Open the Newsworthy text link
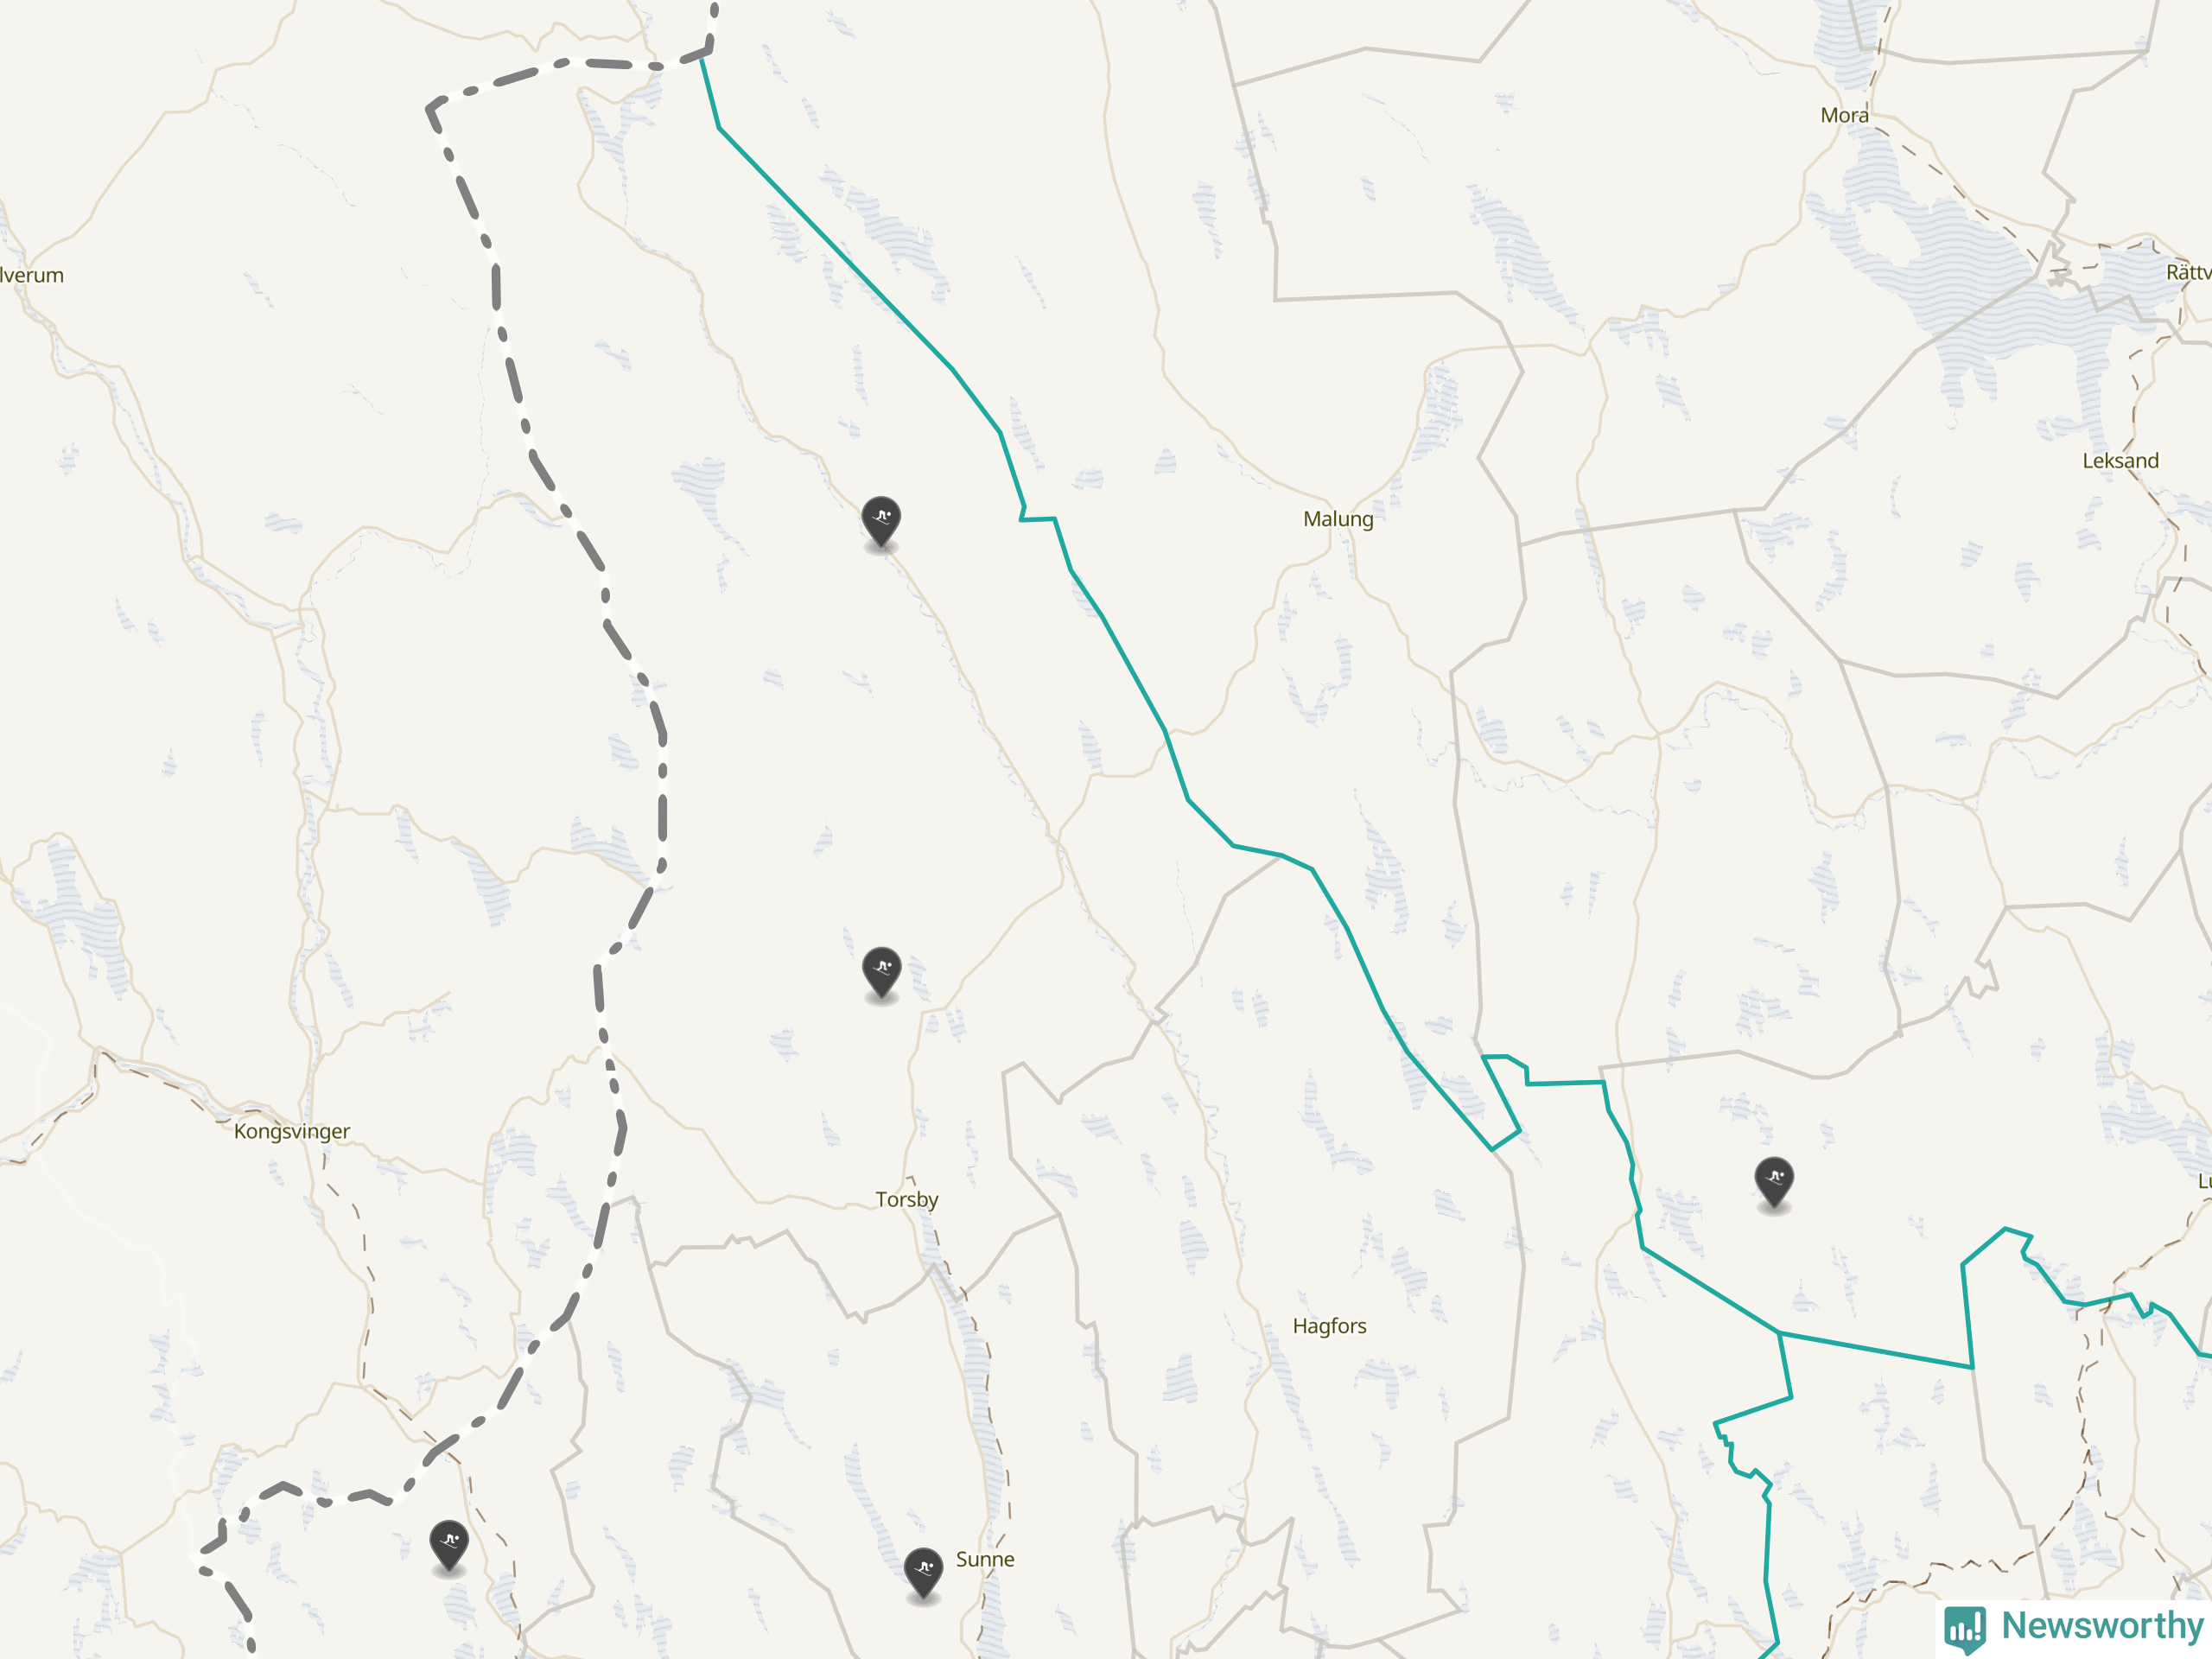The image size is (2212, 1659). point(2102,1625)
